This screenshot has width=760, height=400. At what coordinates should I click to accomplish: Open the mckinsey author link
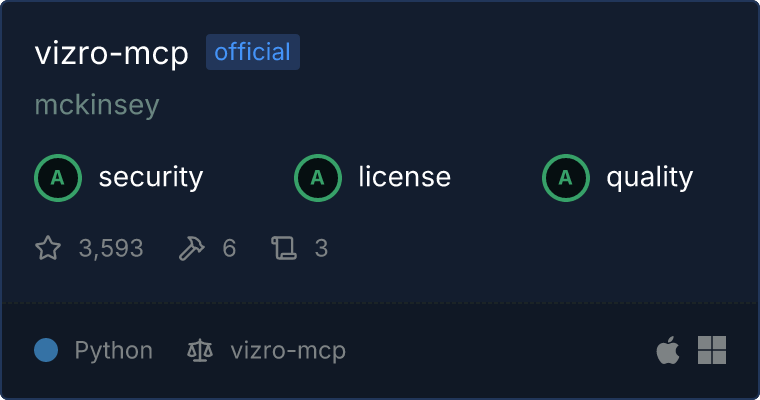coord(97,105)
